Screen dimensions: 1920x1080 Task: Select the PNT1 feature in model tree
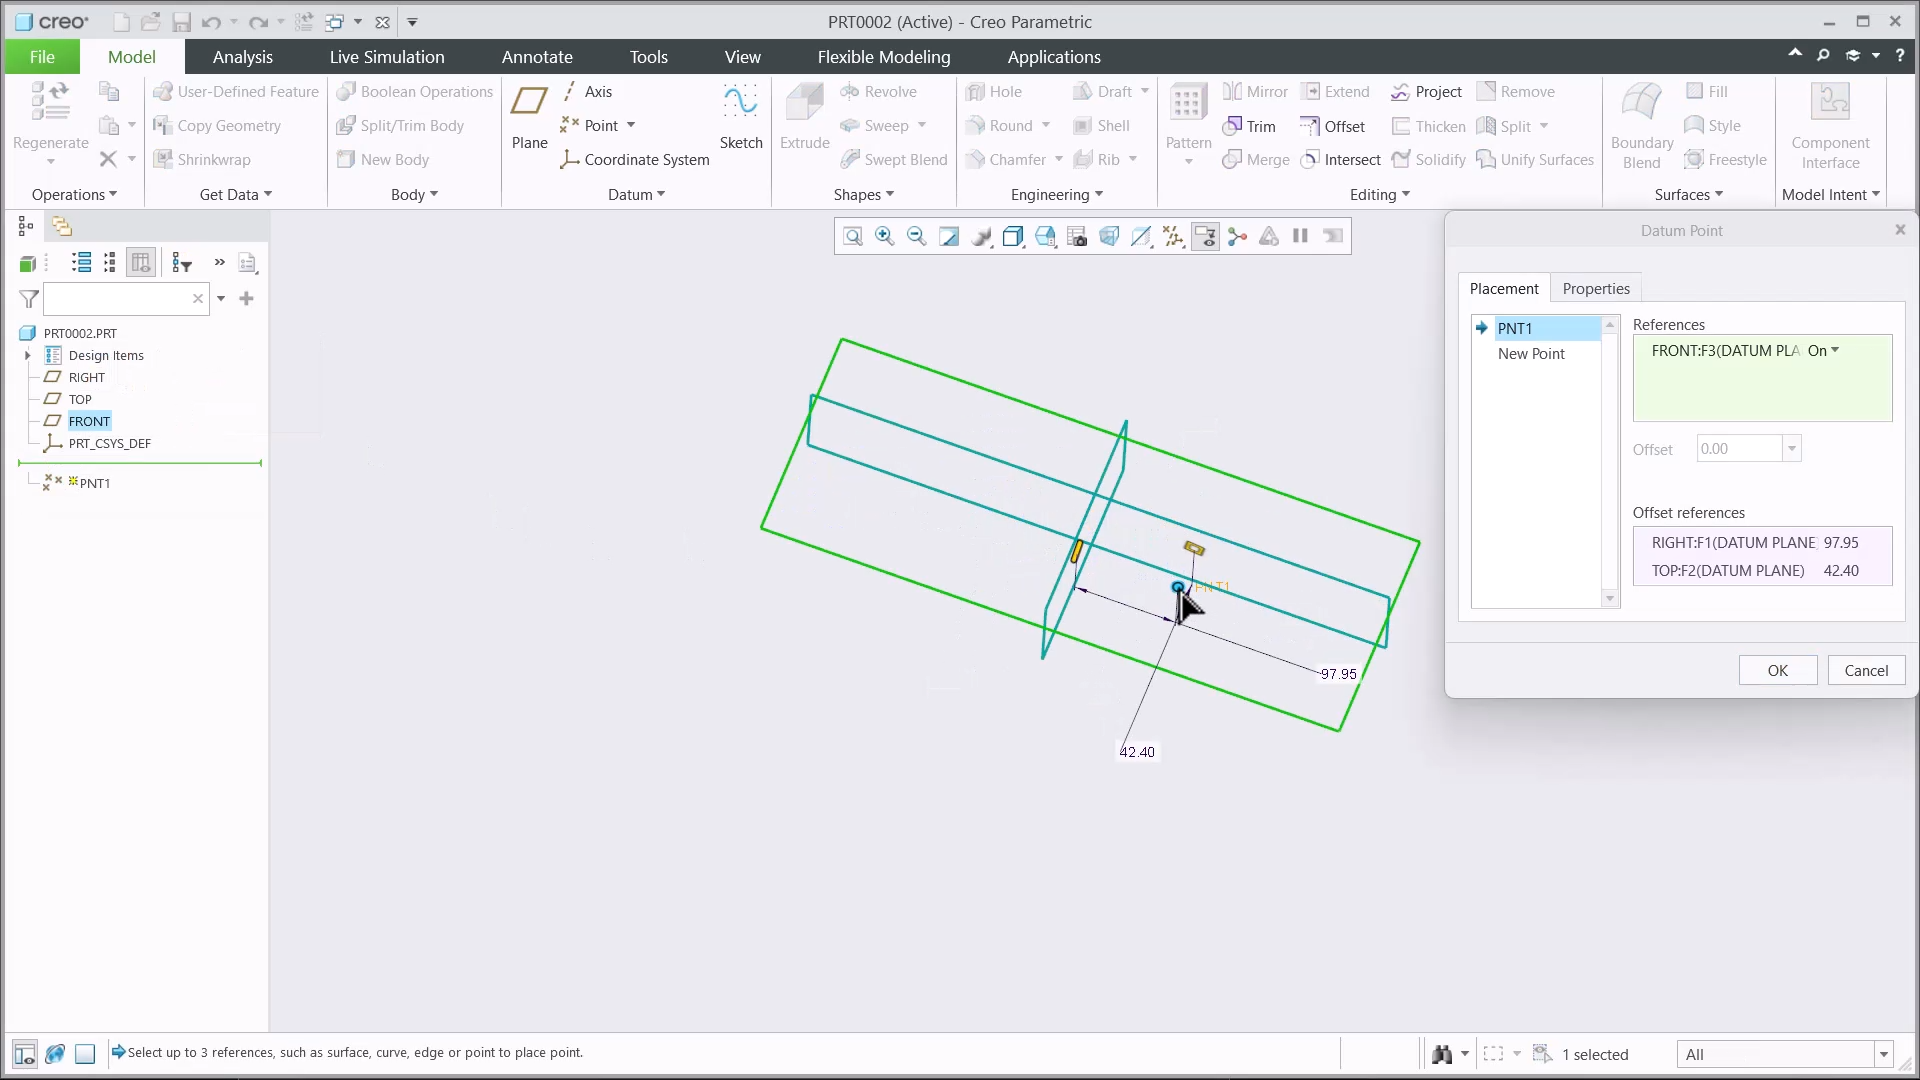click(95, 483)
